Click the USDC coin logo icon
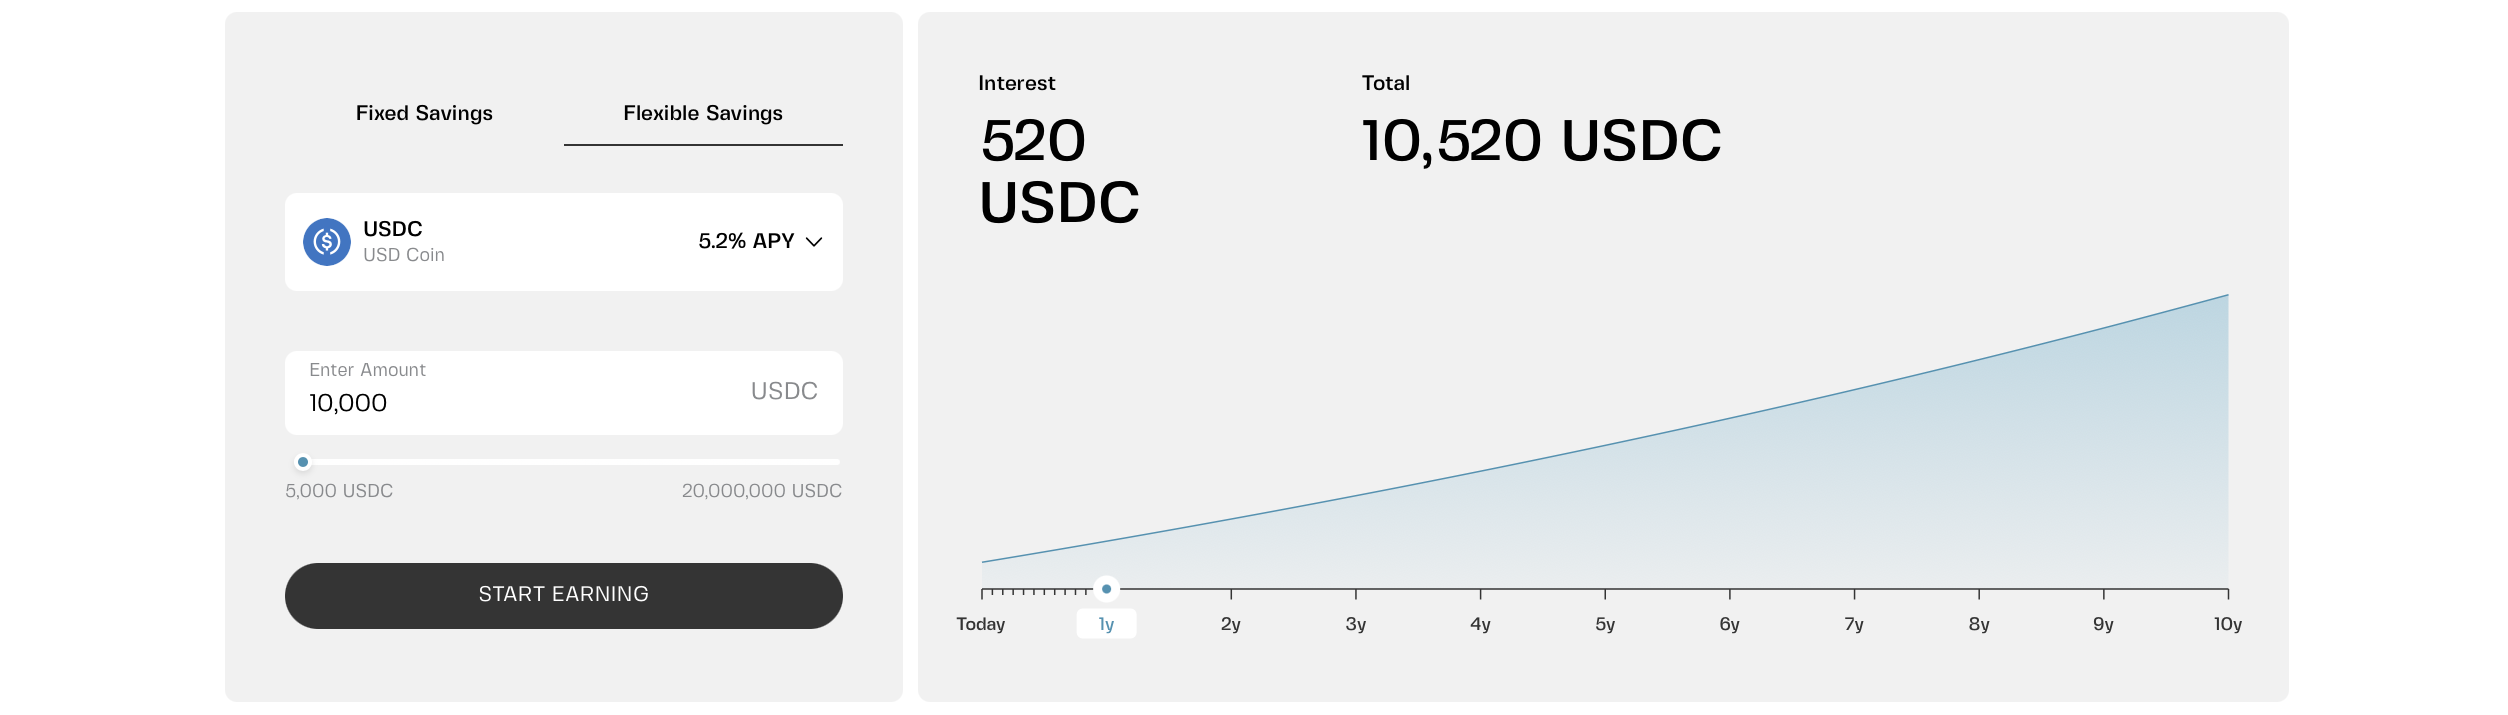This screenshot has height=715, width=2508. coord(327,242)
